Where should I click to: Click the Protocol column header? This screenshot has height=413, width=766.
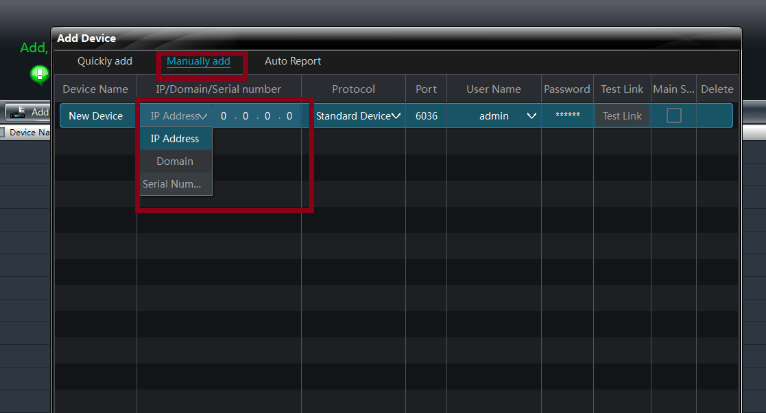[353, 89]
